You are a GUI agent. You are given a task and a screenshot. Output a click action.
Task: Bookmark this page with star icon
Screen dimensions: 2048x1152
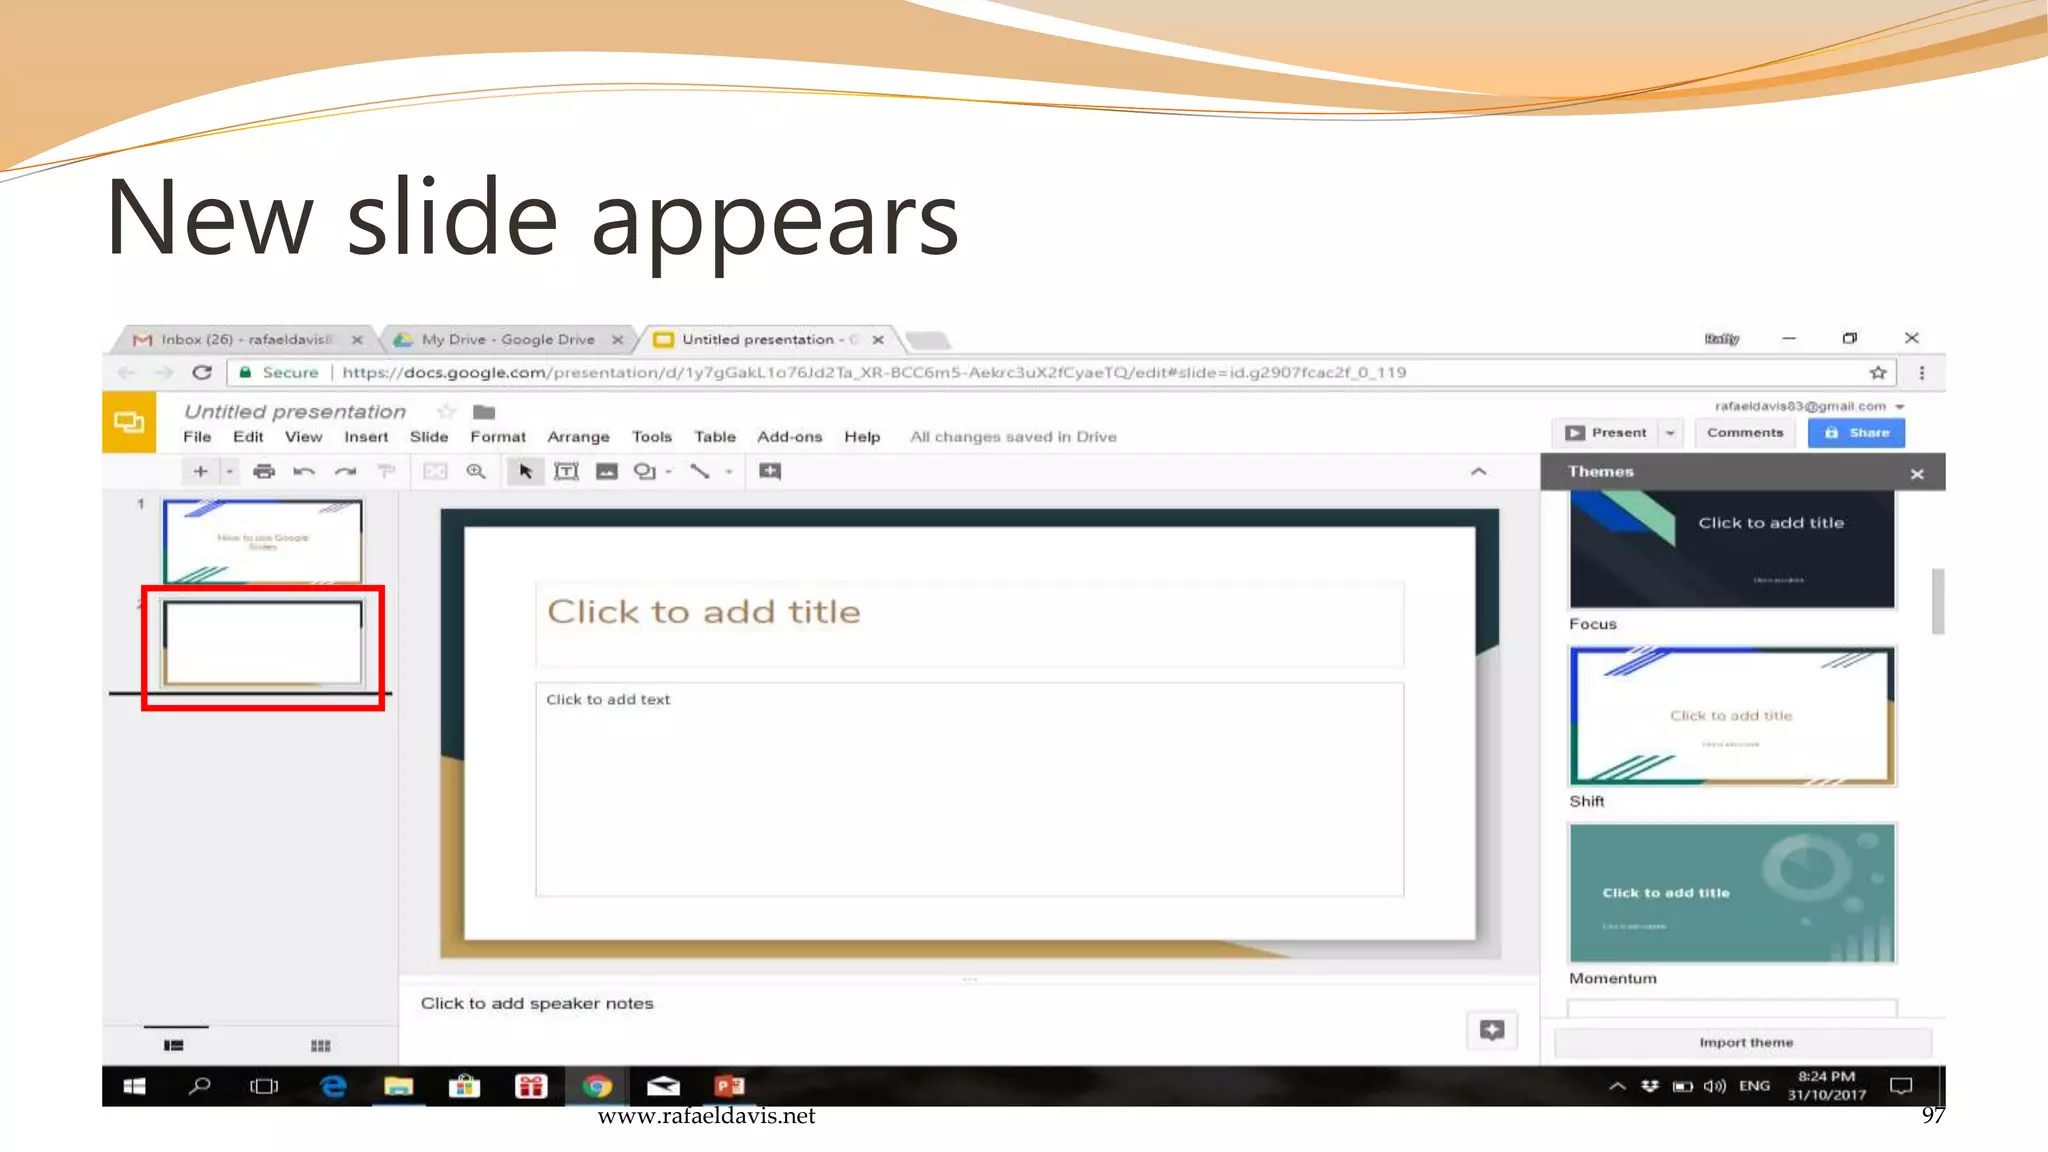(x=1878, y=373)
